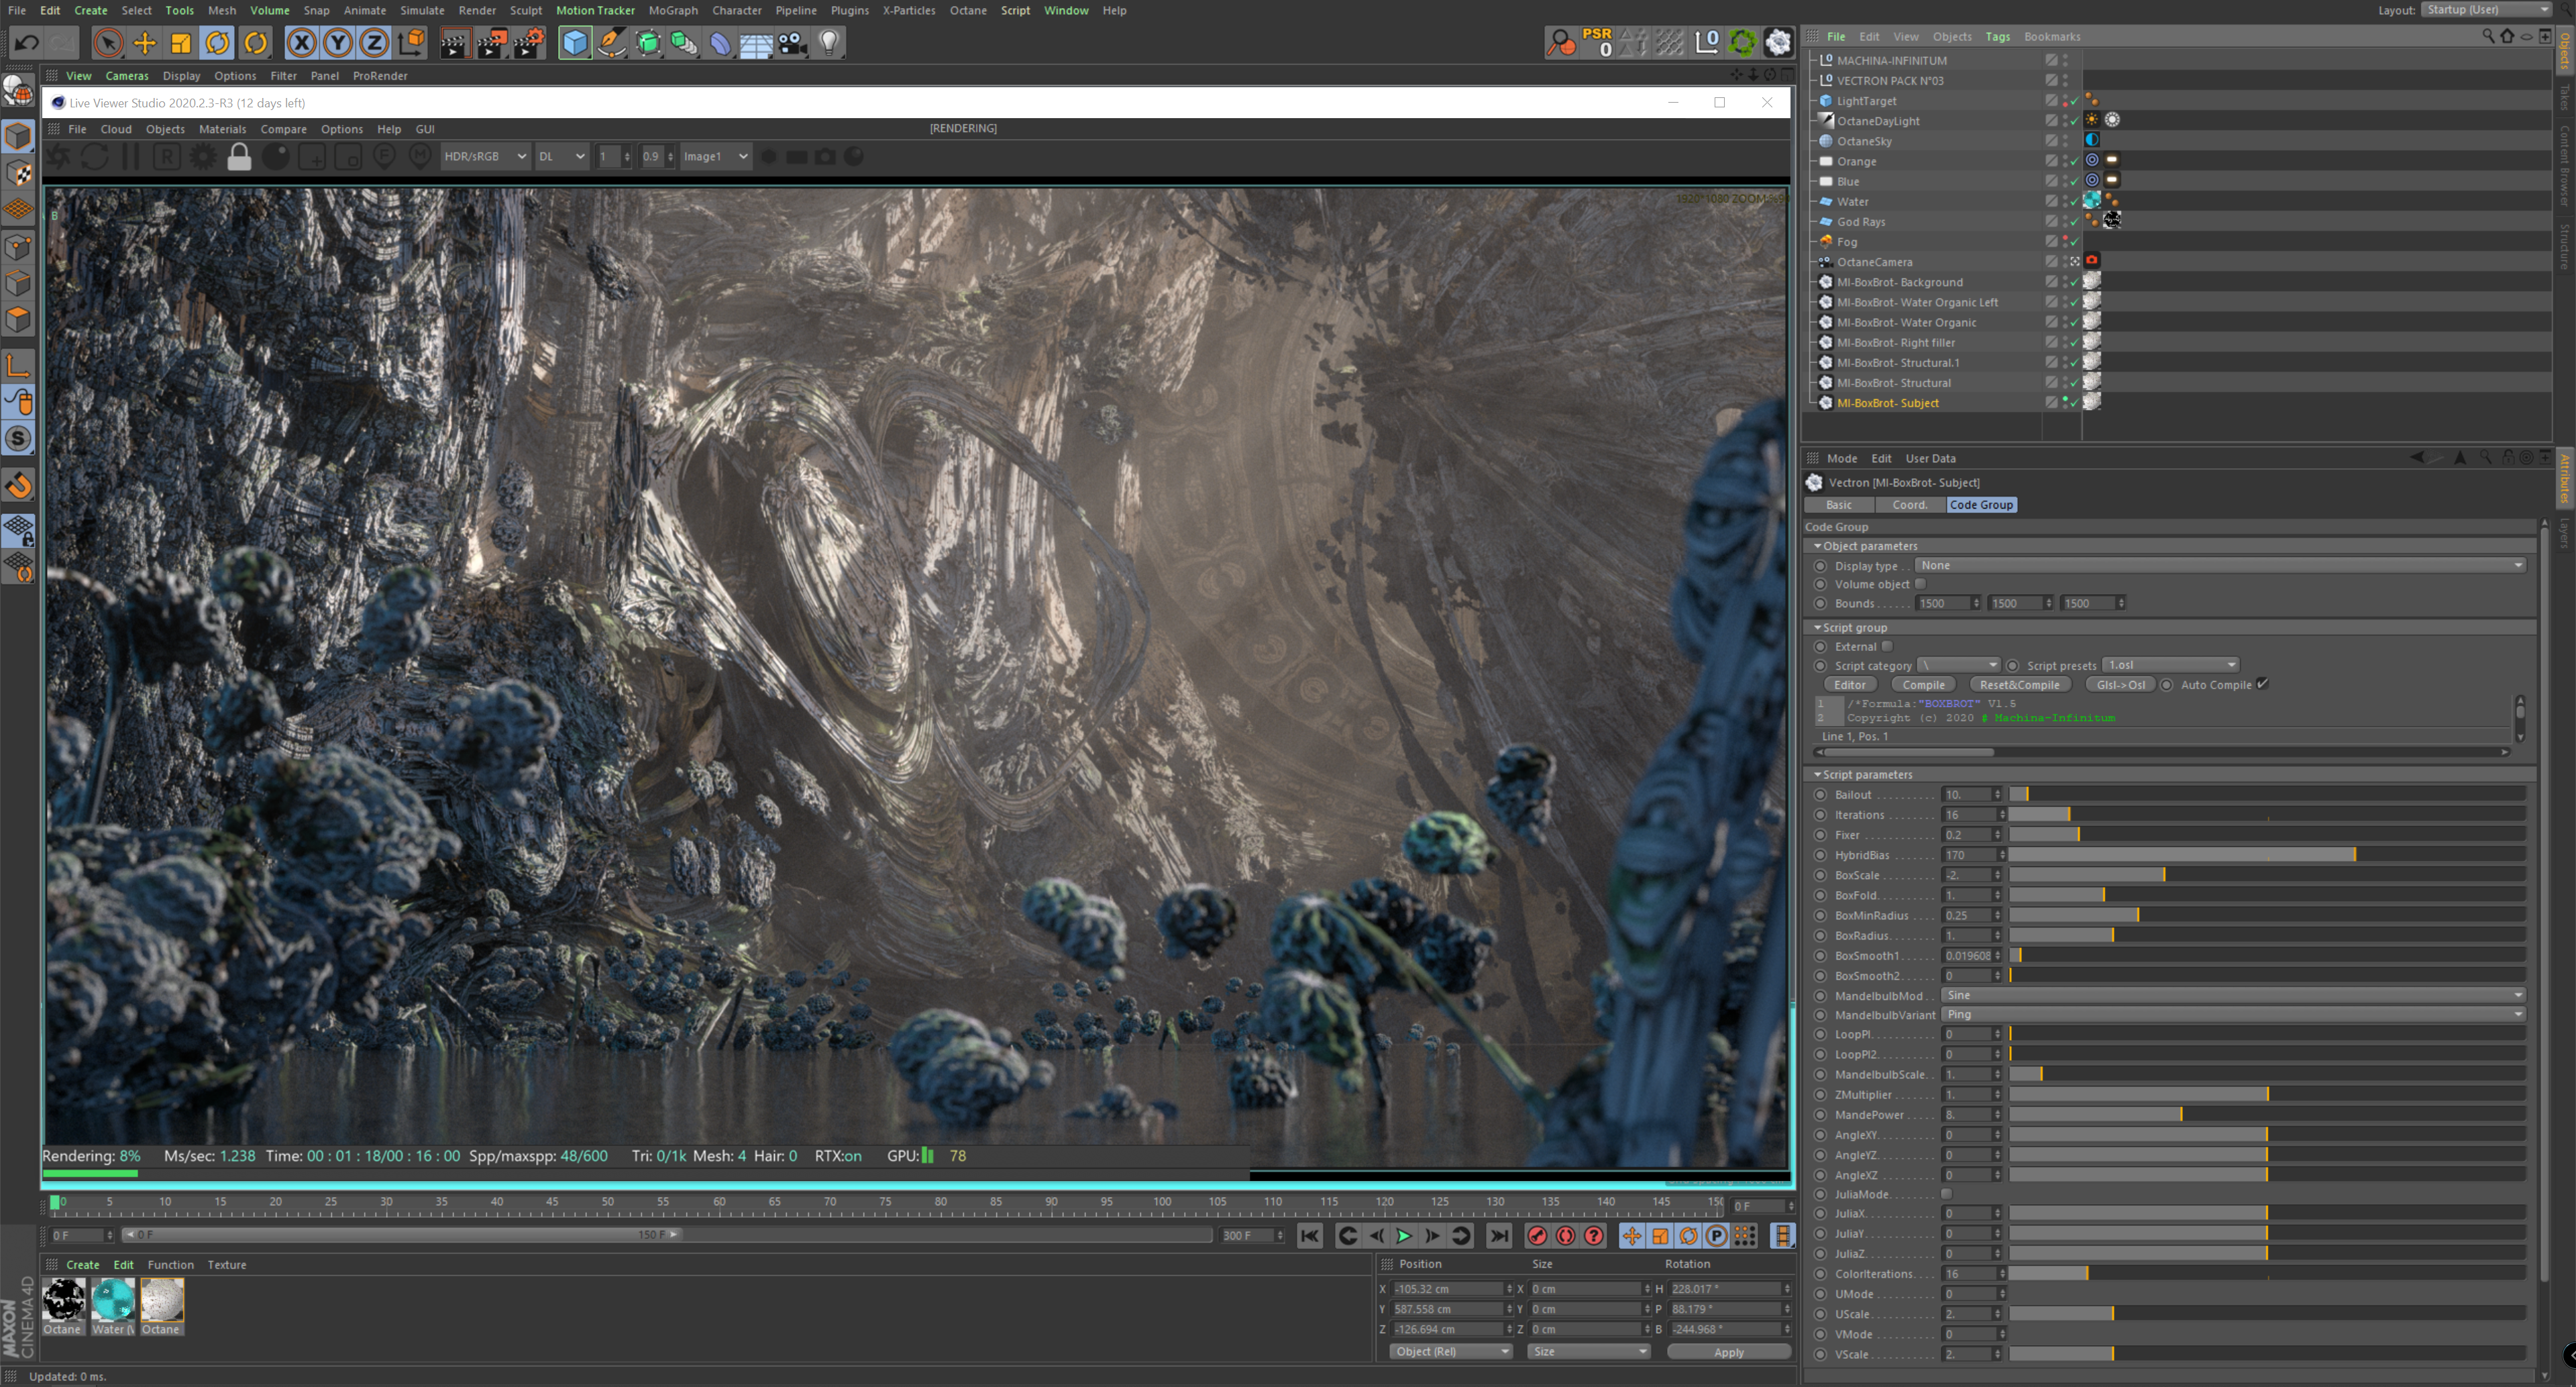This screenshot has width=2576, height=1387.
Task: Toggle the X axis lock
Action: point(301,43)
